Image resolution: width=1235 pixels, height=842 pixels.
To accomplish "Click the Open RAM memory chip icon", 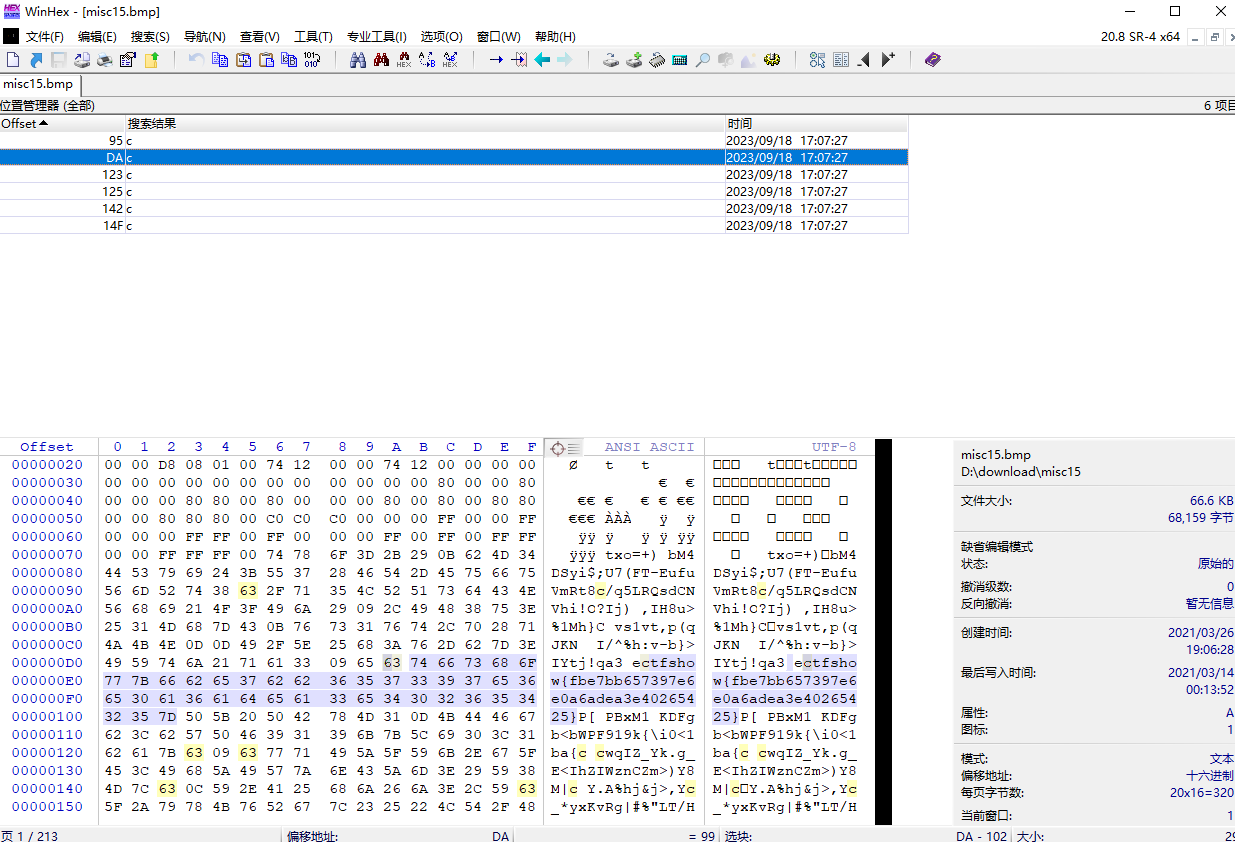I will click(x=657, y=60).
